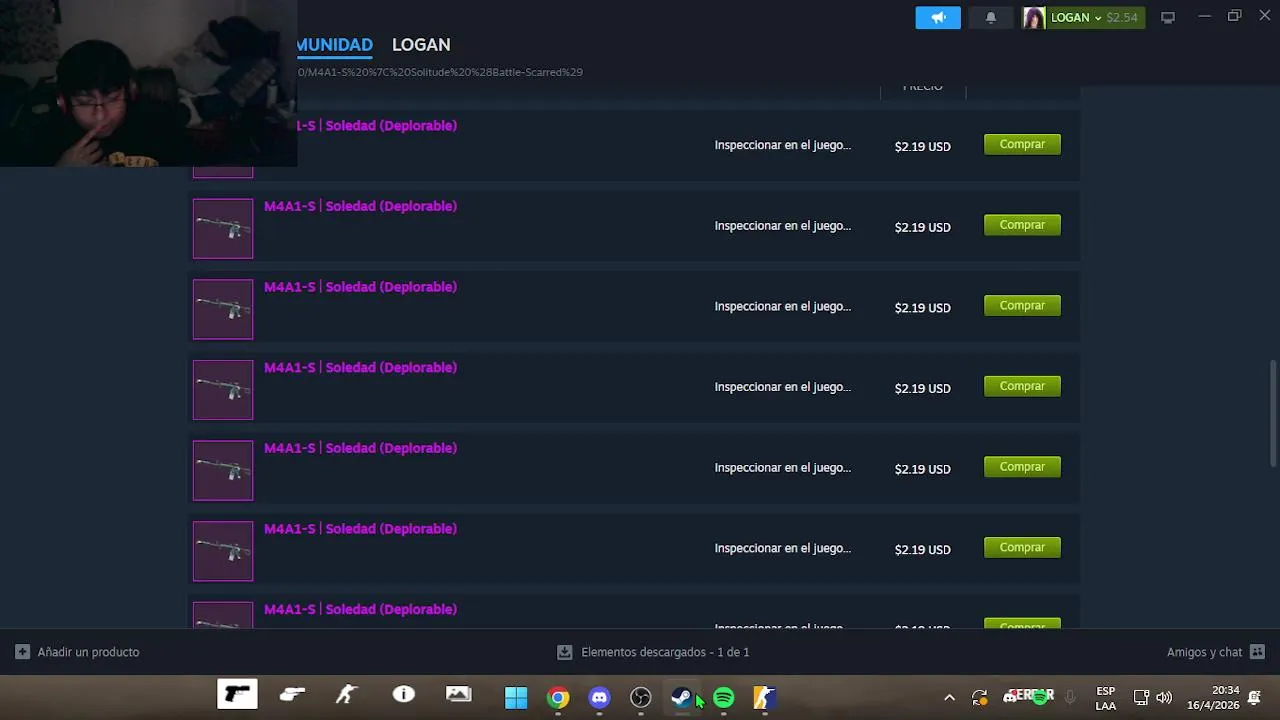Image resolution: width=1280 pixels, height=720 pixels.
Task: Switch to OBS Studio in taskbar
Action: pos(641,698)
